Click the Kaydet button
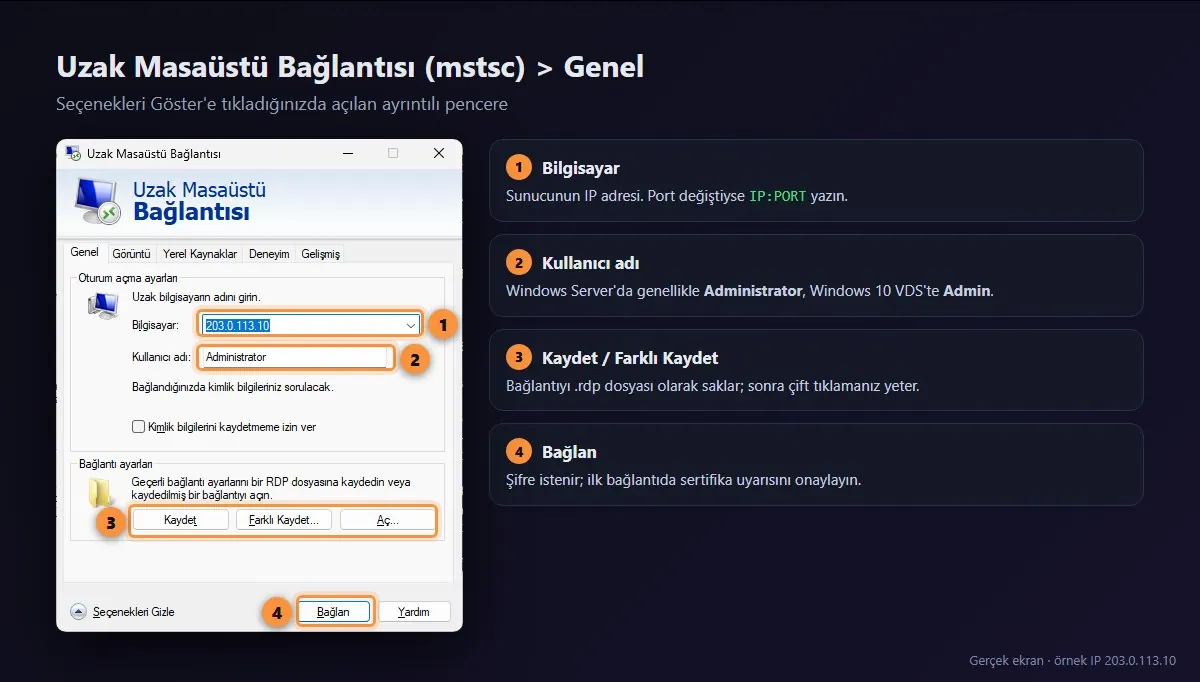The width and height of the screenshot is (1200, 682). tap(181, 520)
